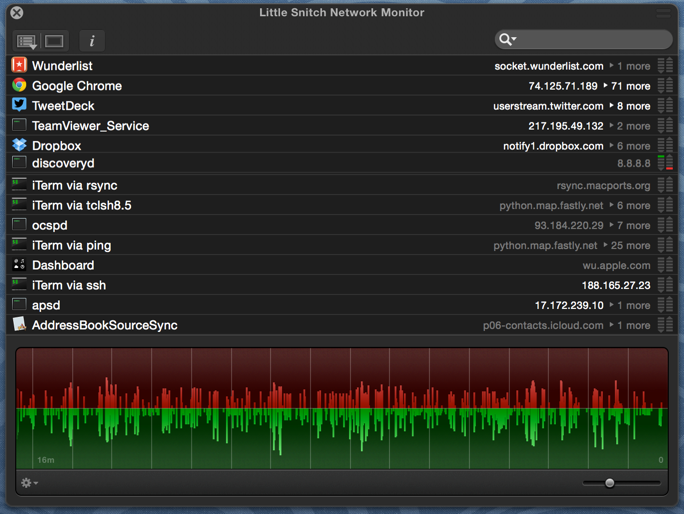The width and height of the screenshot is (684, 514).
Task: Select the iTerm via ssh row name
Action: point(69,285)
